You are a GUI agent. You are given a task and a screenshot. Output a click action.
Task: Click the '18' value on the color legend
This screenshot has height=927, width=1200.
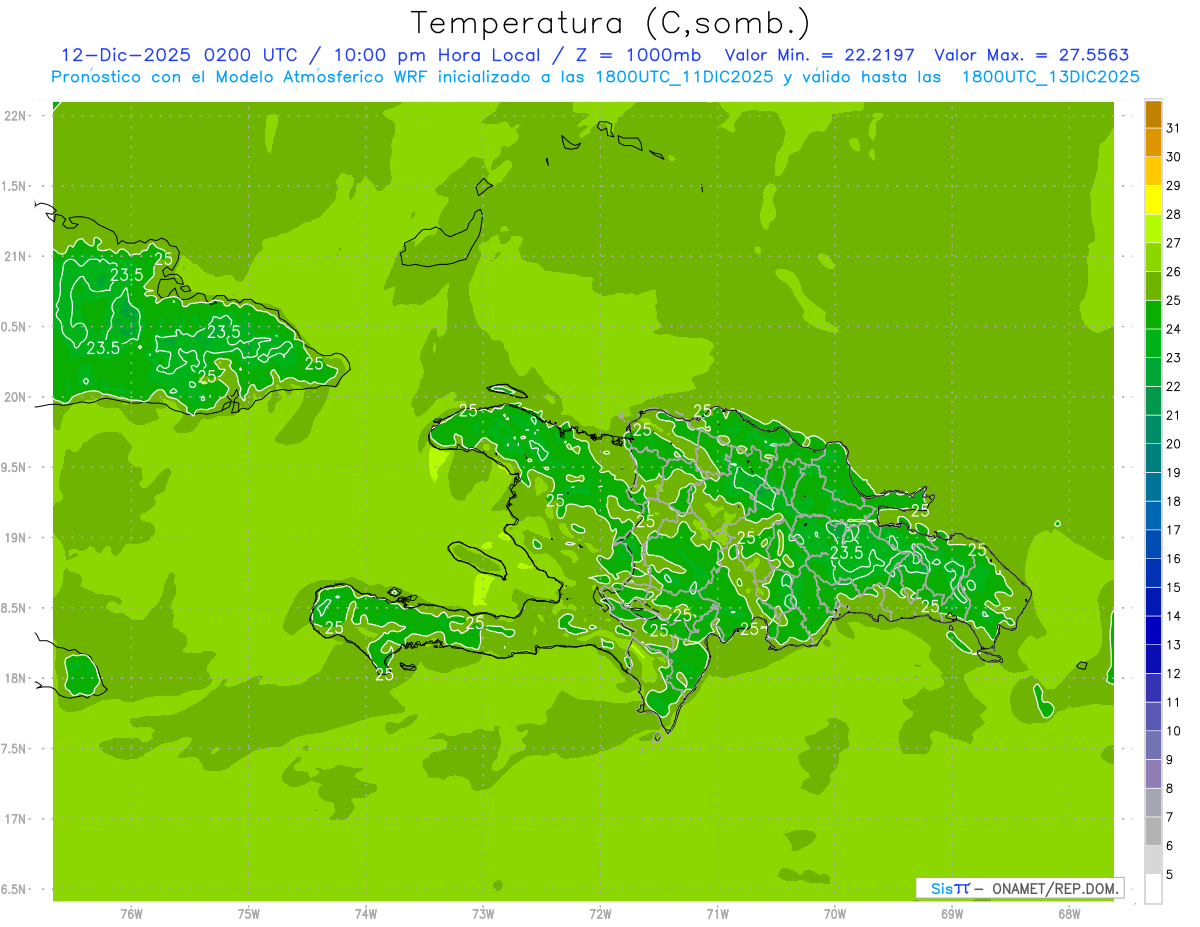pos(1174,501)
